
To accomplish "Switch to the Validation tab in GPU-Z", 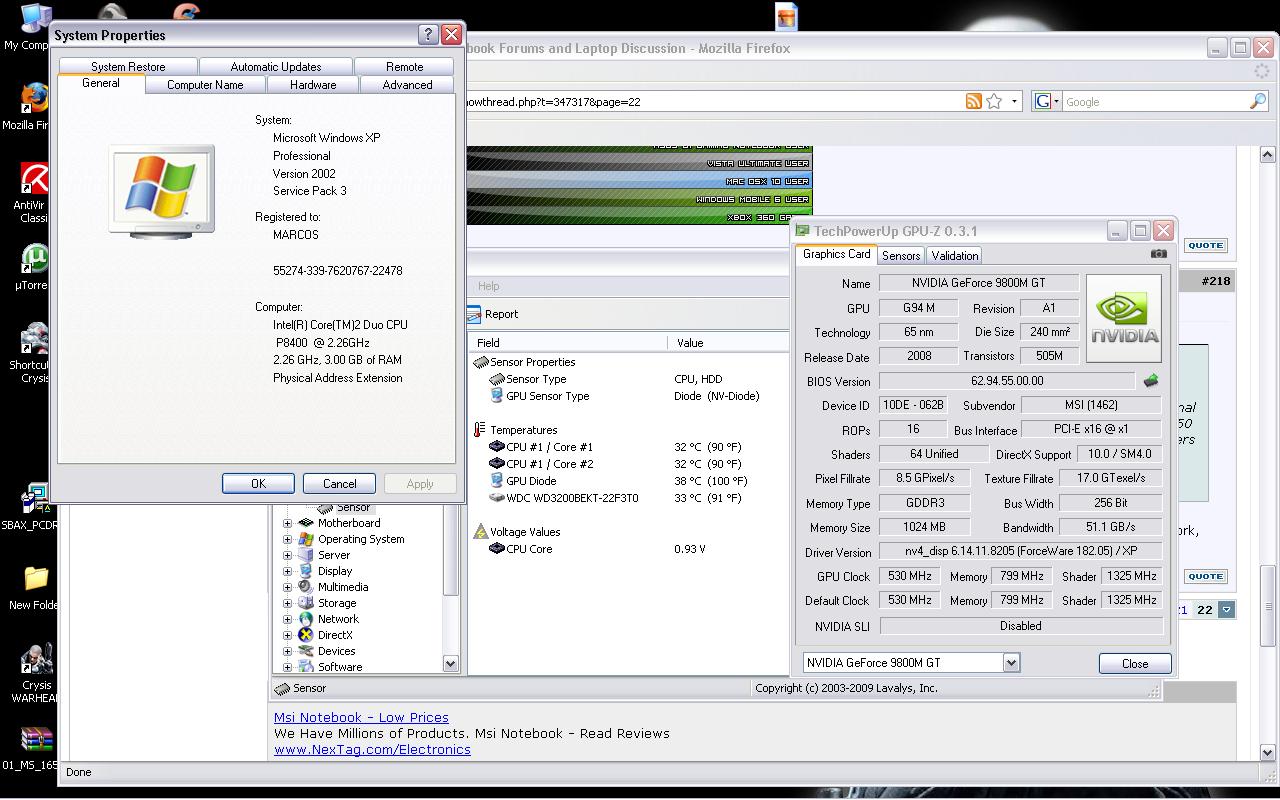I will 955,256.
